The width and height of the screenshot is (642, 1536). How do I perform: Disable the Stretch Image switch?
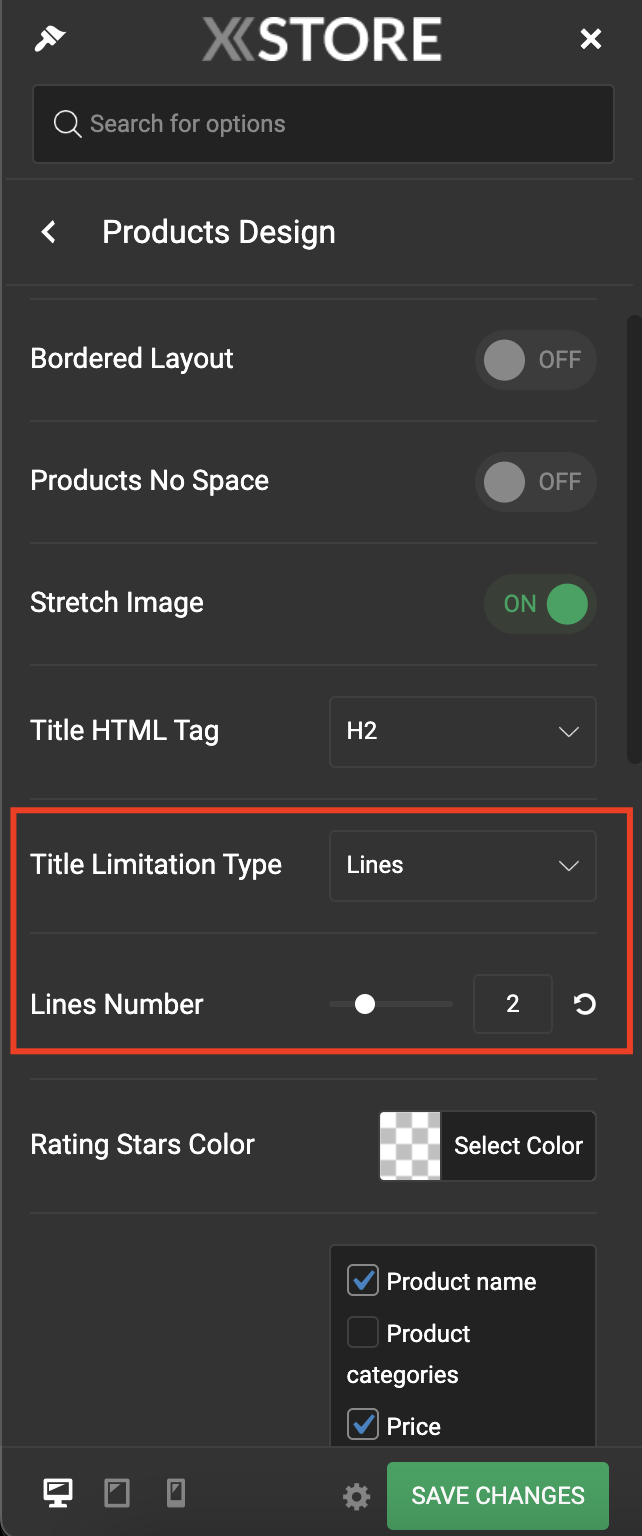click(540, 604)
